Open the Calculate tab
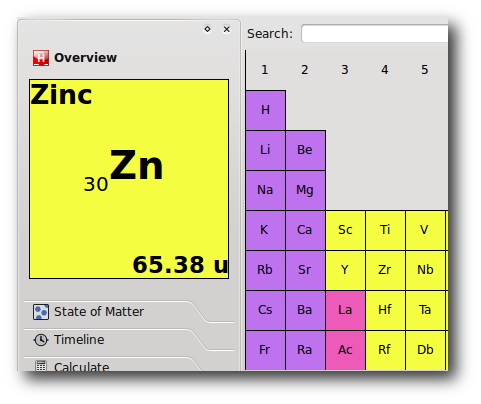The image size is (481, 404). pyautogui.click(x=113, y=364)
